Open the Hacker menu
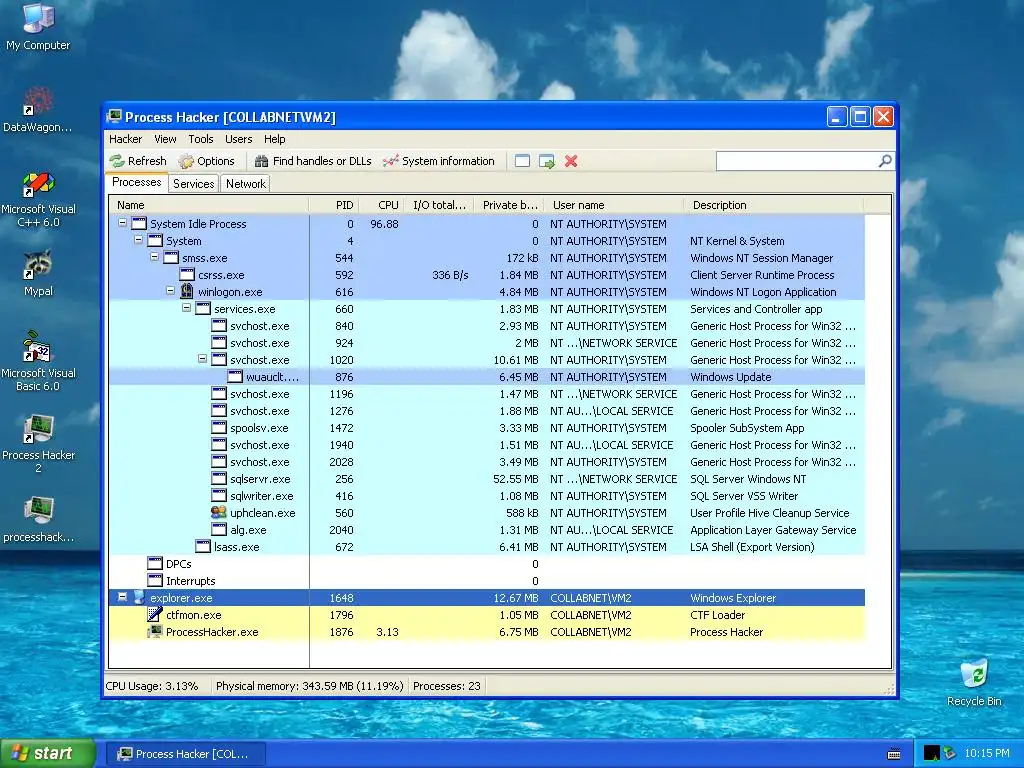Image resolution: width=1024 pixels, height=768 pixels. point(125,139)
